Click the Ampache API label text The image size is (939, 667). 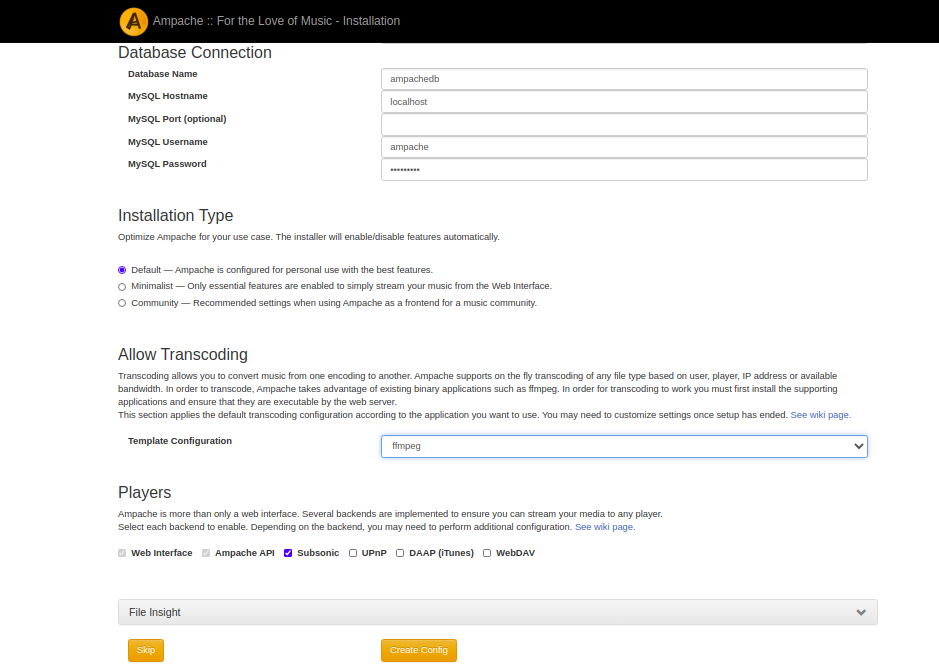pyautogui.click(x=245, y=553)
